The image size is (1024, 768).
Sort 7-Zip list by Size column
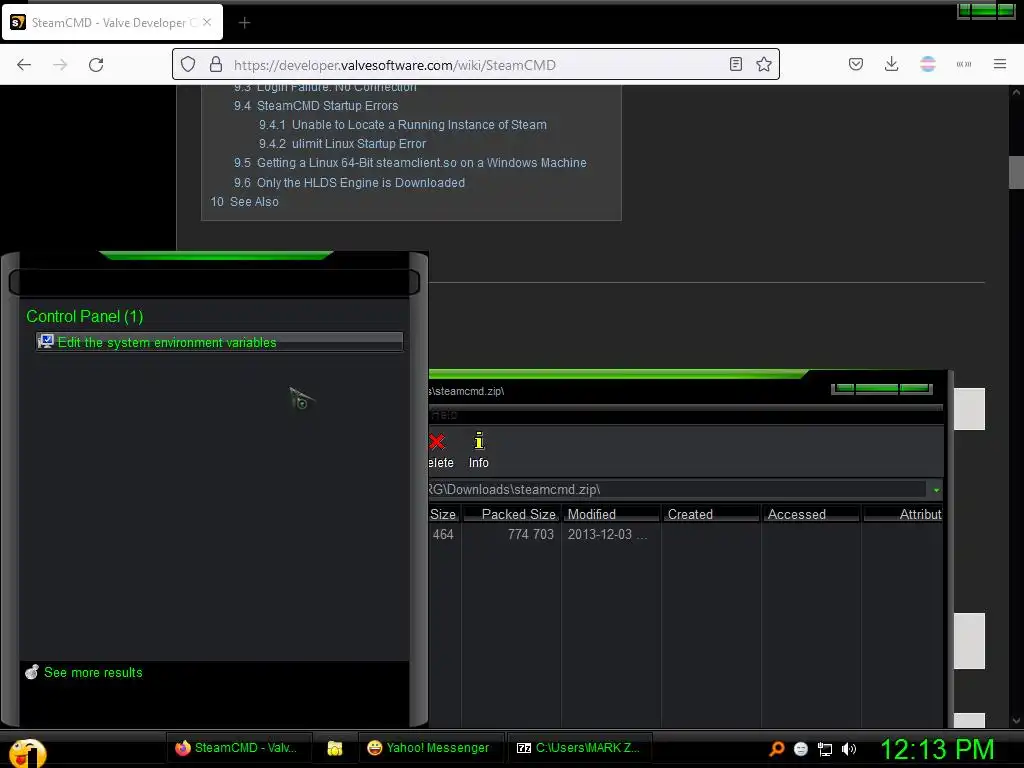(444, 515)
